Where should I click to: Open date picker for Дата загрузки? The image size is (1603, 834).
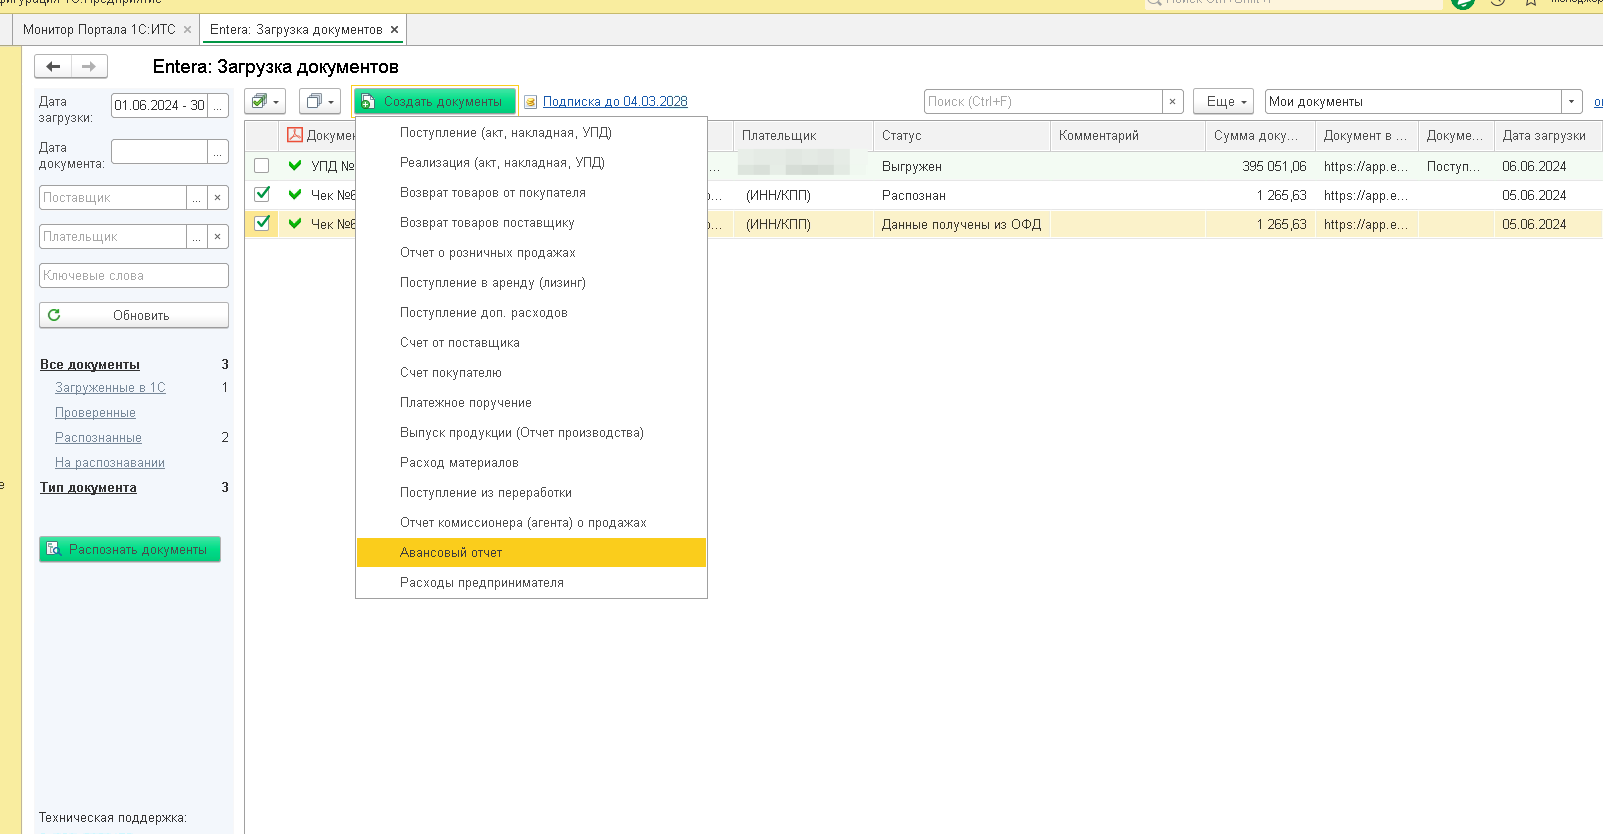click(218, 105)
